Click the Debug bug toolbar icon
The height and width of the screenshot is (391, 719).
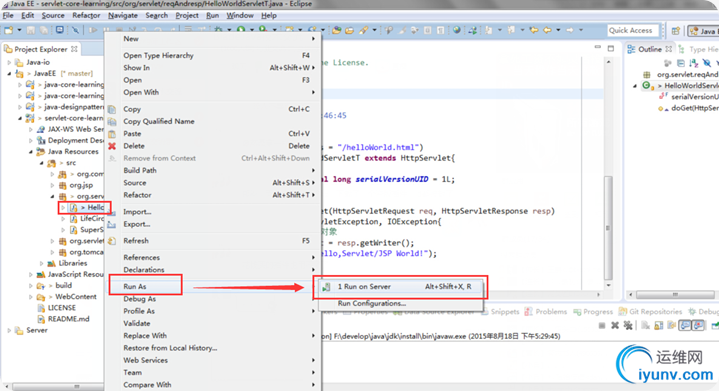click(x=218, y=30)
